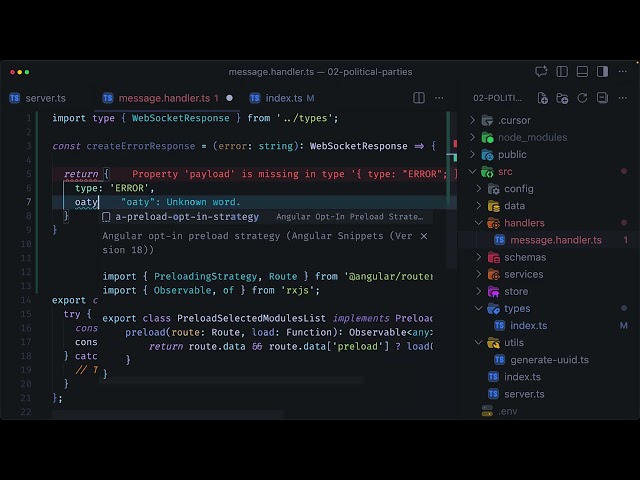Open title bar more options ellipsis
This screenshot has width=640, height=480.
622,72
